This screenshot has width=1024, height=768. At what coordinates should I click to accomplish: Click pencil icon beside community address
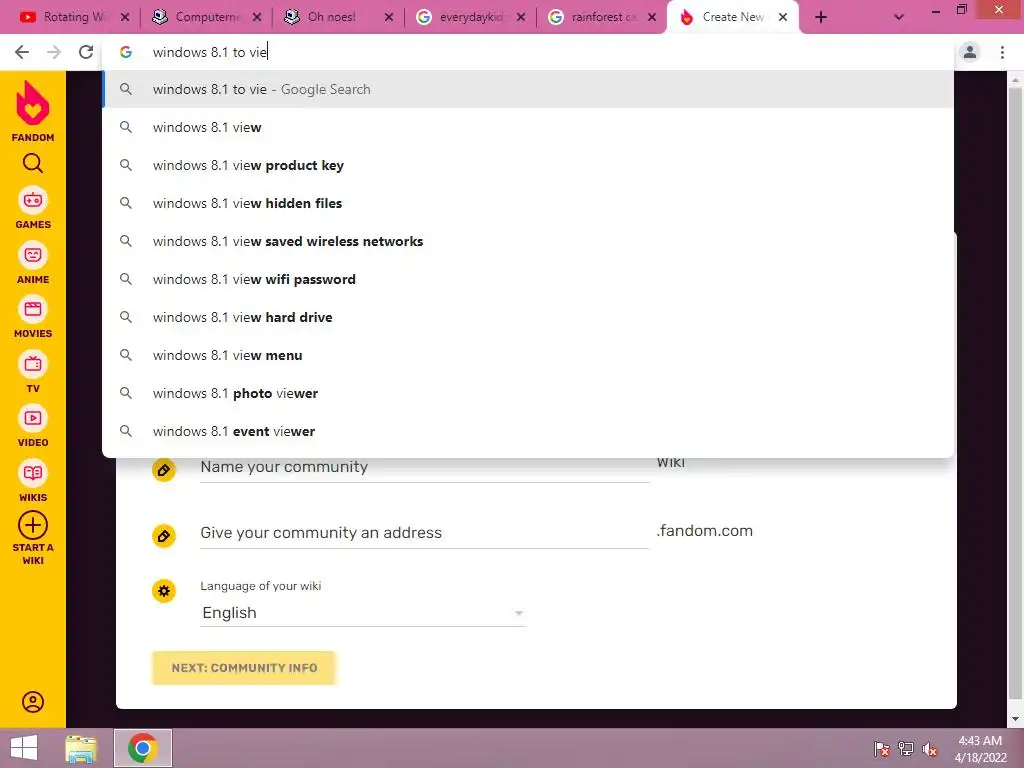[163, 536]
